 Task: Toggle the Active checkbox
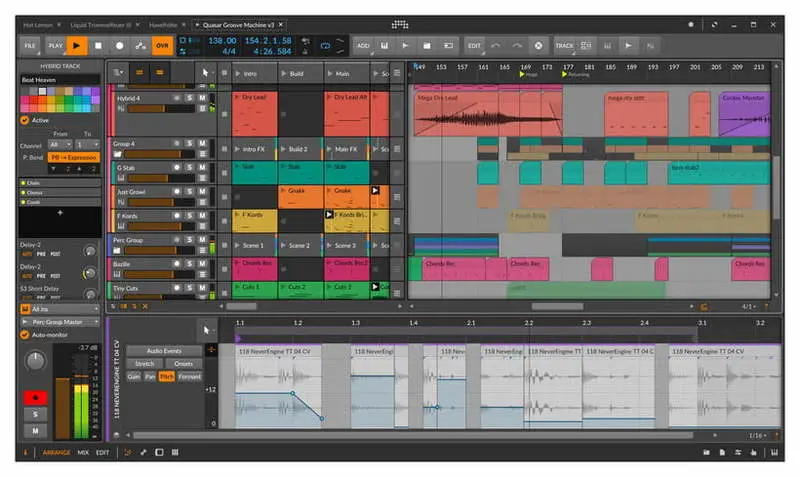[x=24, y=120]
